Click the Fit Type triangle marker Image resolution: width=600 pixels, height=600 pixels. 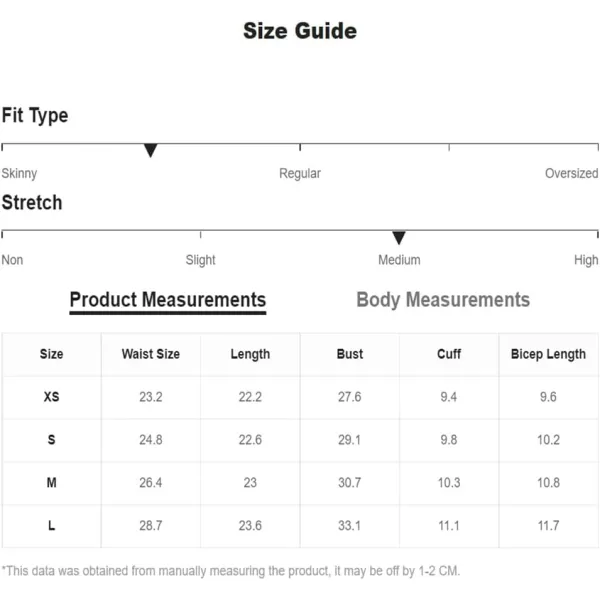tap(150, 150)
